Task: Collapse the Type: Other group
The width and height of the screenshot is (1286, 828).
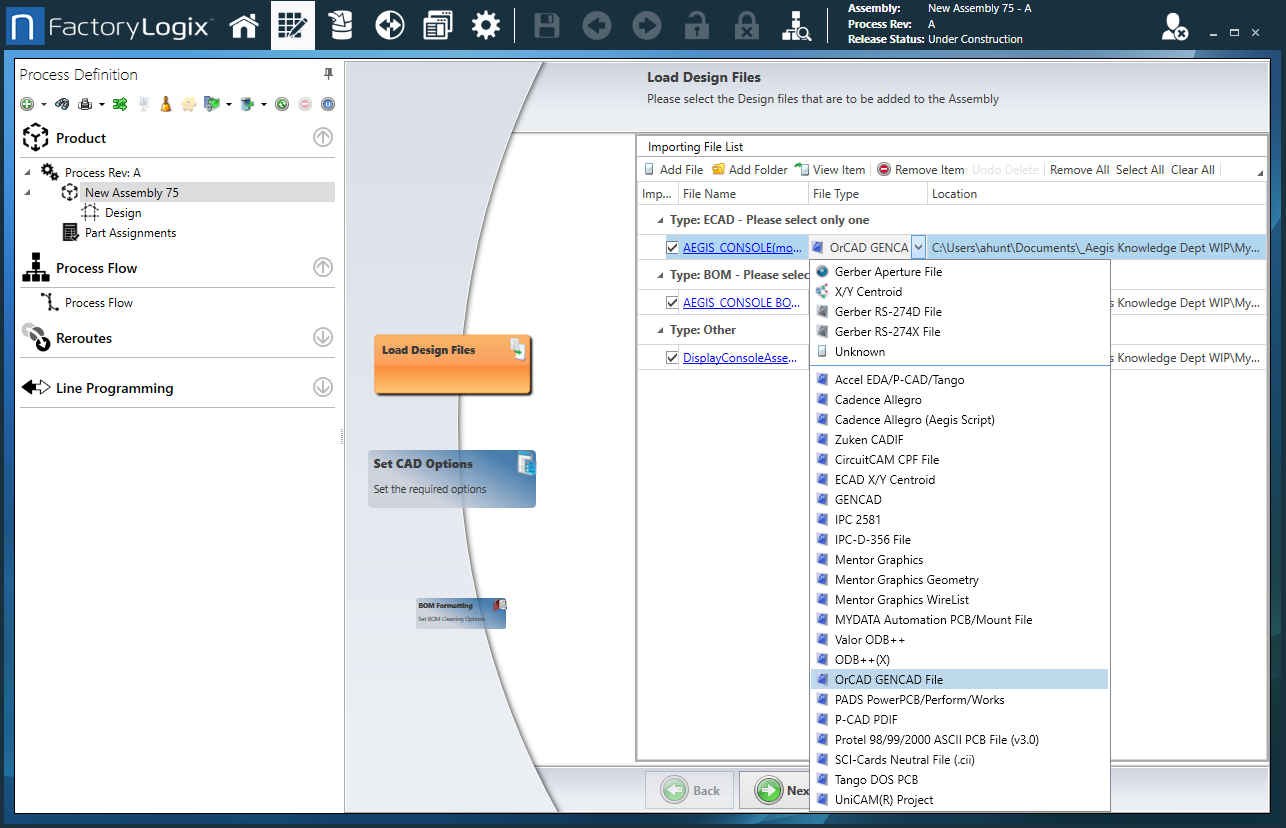Action: pos(659,330)
